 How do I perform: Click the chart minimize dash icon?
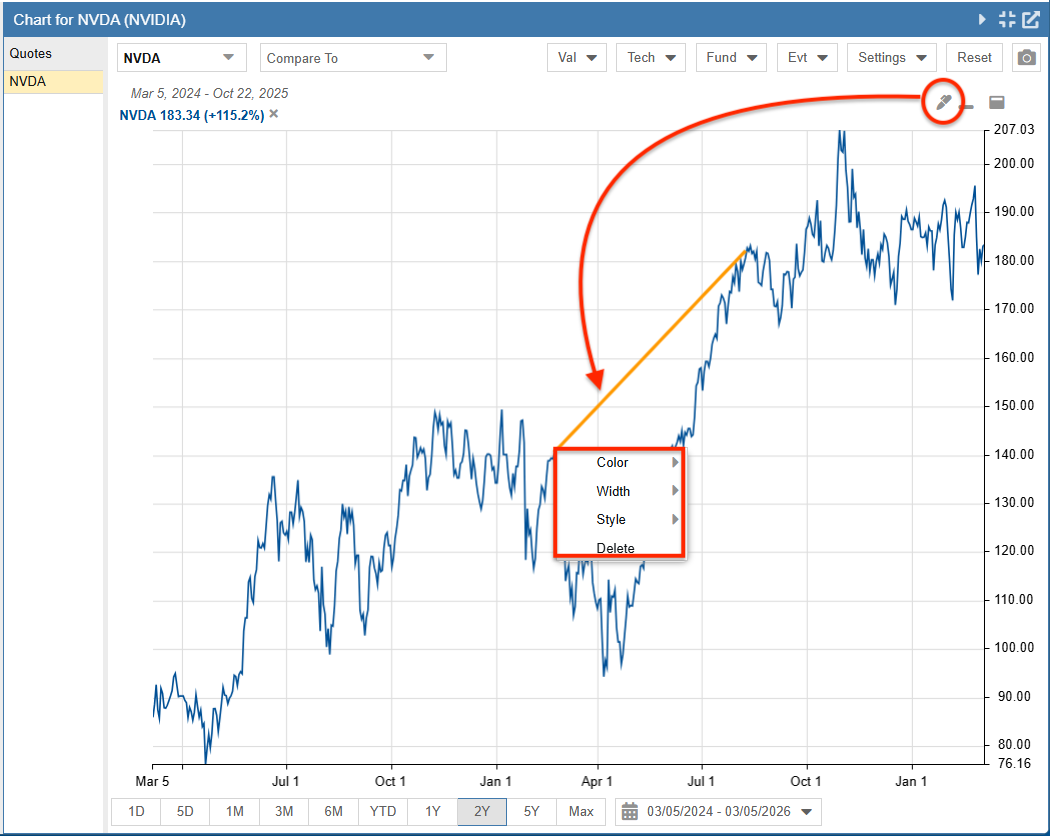966,107
